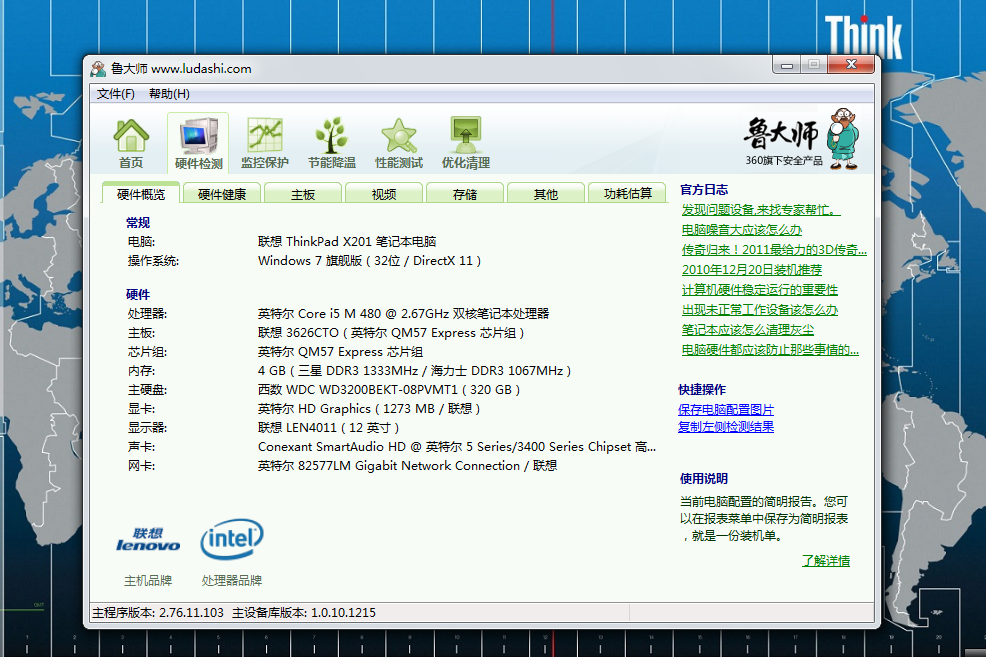The image size is (986, 657).
Task: Click the 主程序版本 2.76.11.103 status text
Action: coord(158,612)
